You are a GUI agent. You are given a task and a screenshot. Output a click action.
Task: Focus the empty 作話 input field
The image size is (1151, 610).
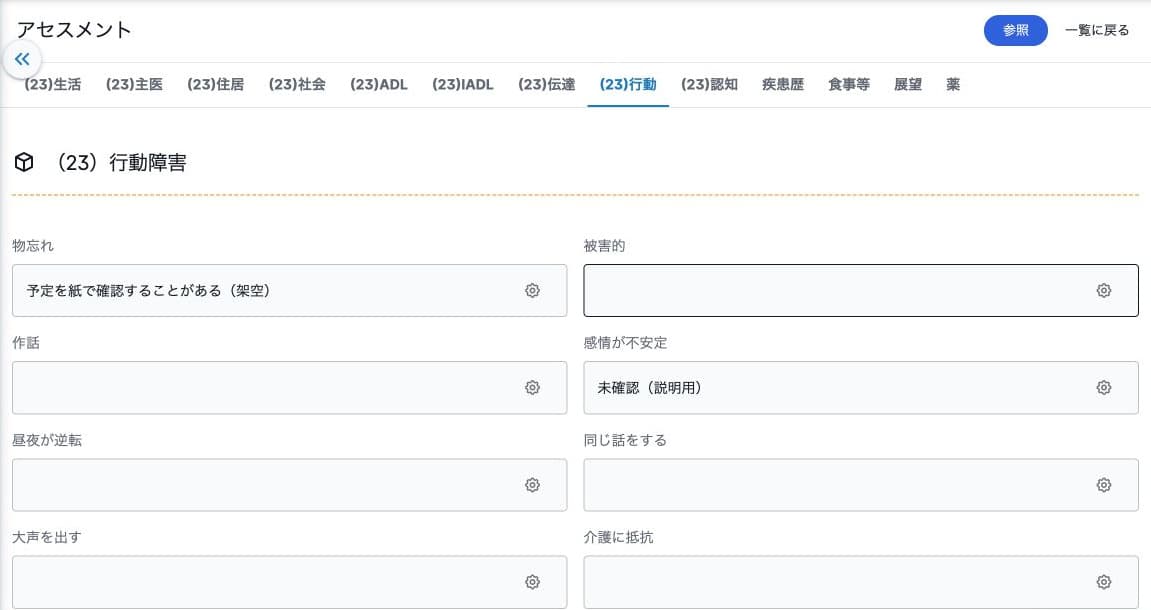[x=289, y=388]
